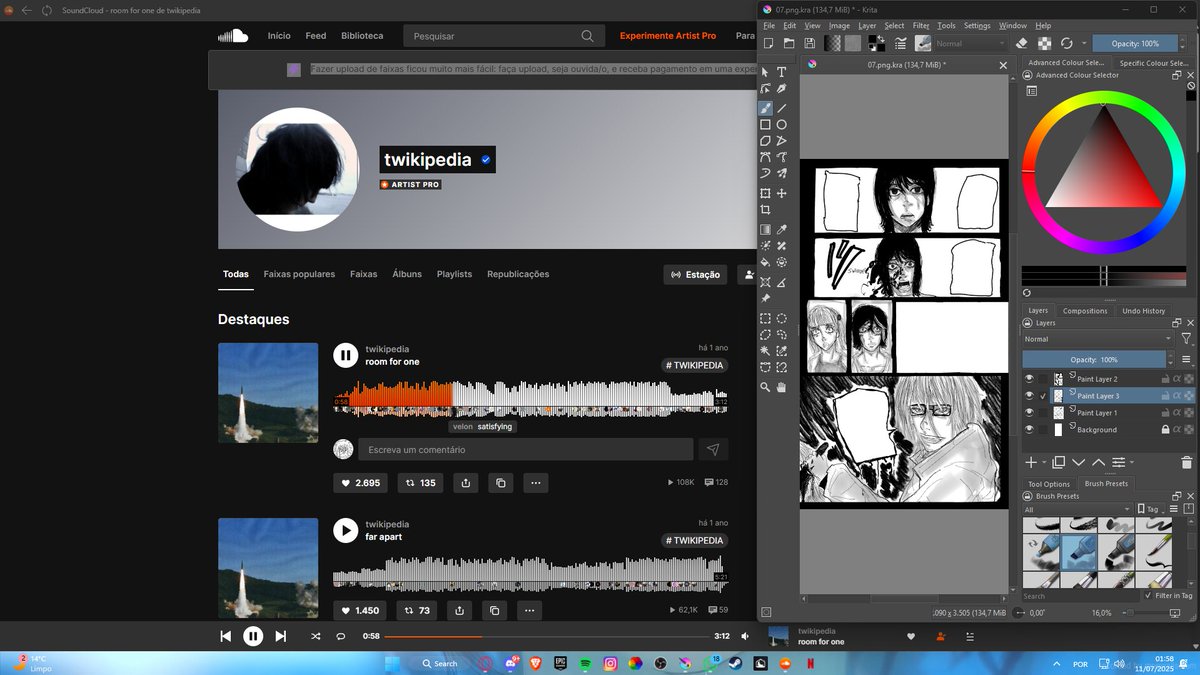Viewport: 1200px width, 675px height.
Task: Open Biblioteca link in SoundCloud header
Action: coord(362,36)
